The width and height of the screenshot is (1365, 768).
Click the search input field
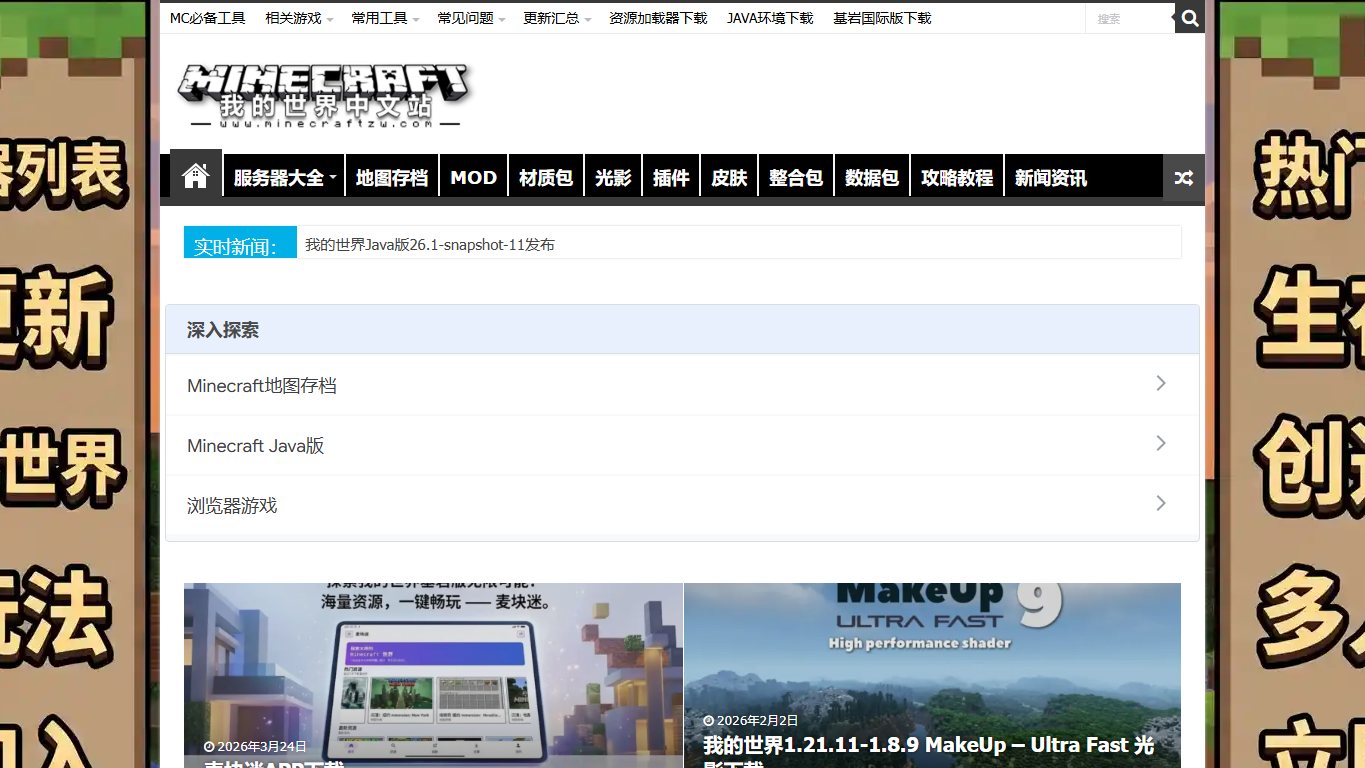(1130, 18)
